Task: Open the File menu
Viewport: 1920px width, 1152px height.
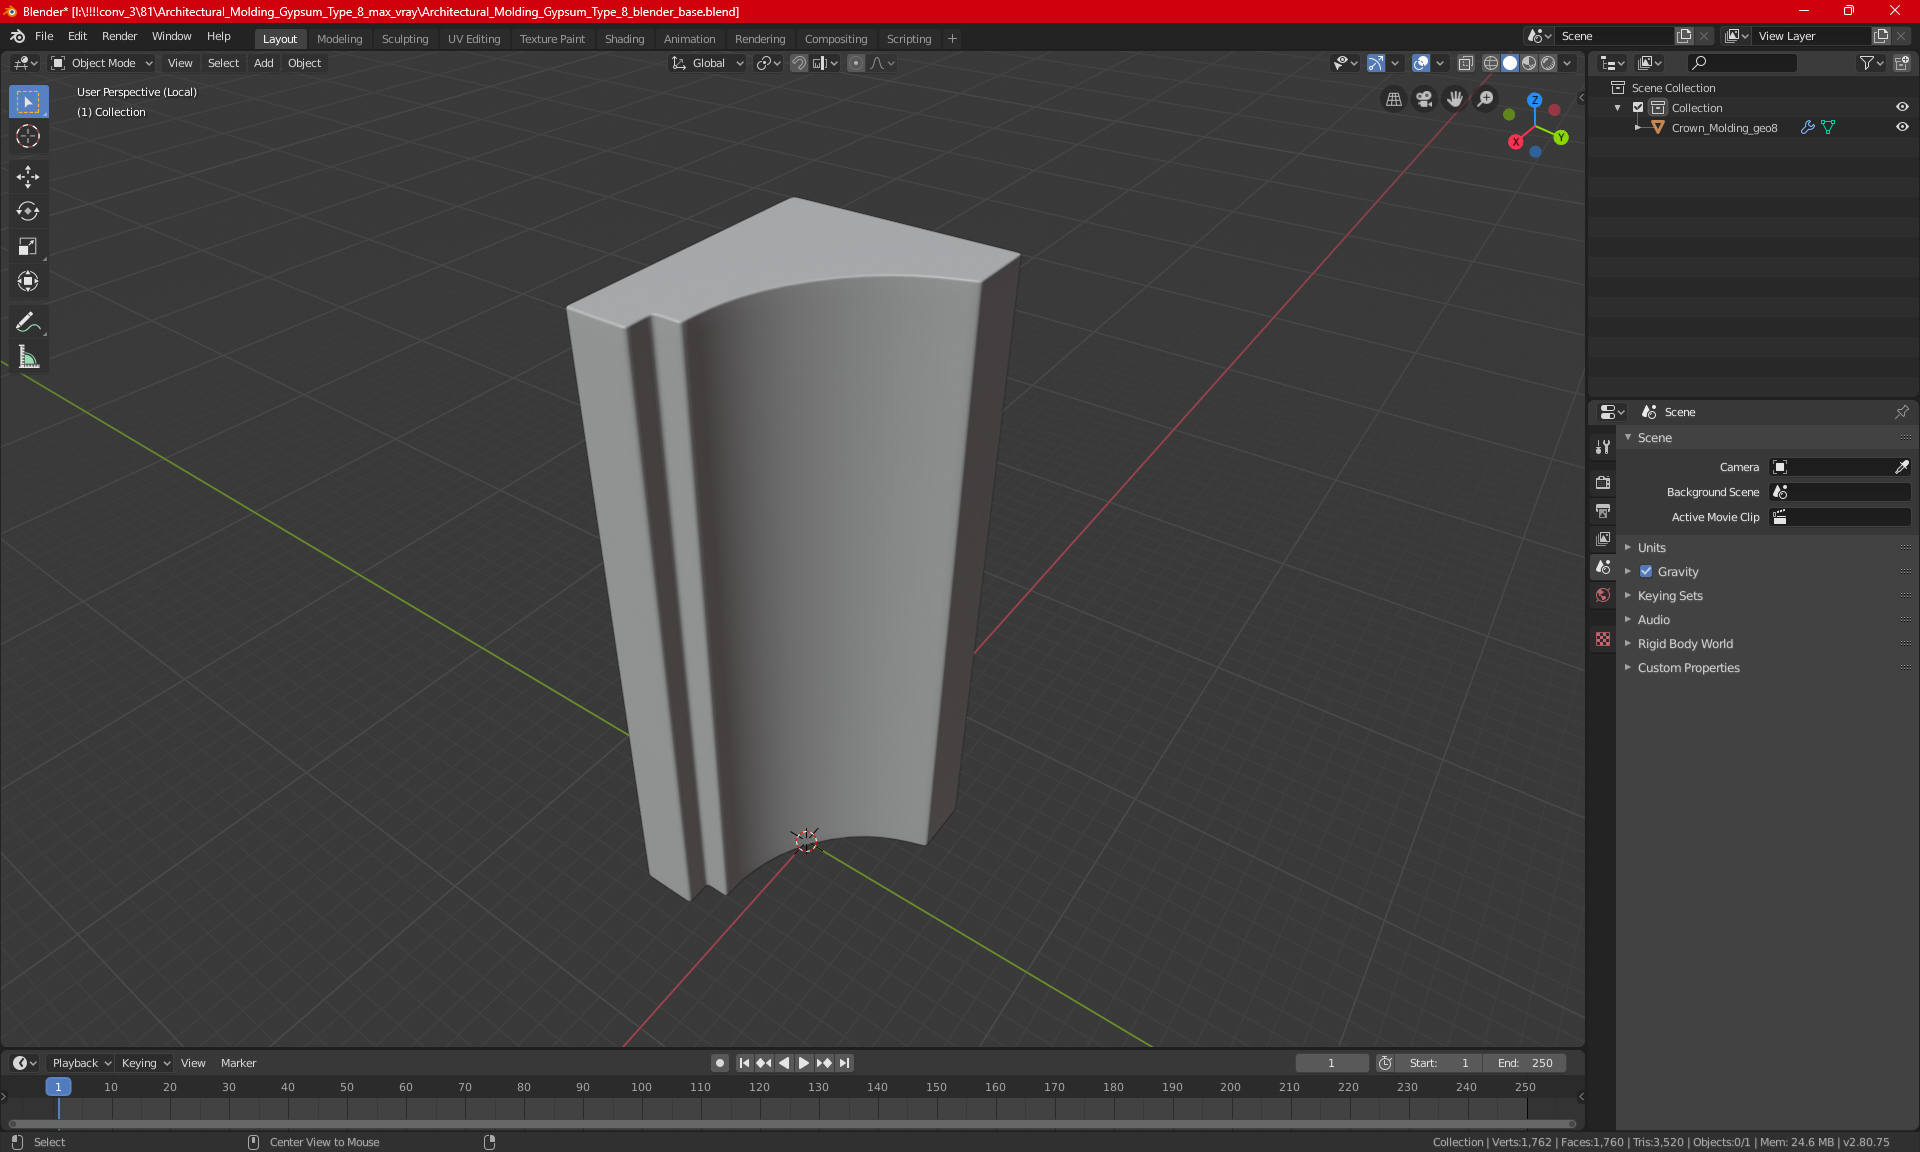Action: pyautogui.click(x=44, y=36)
